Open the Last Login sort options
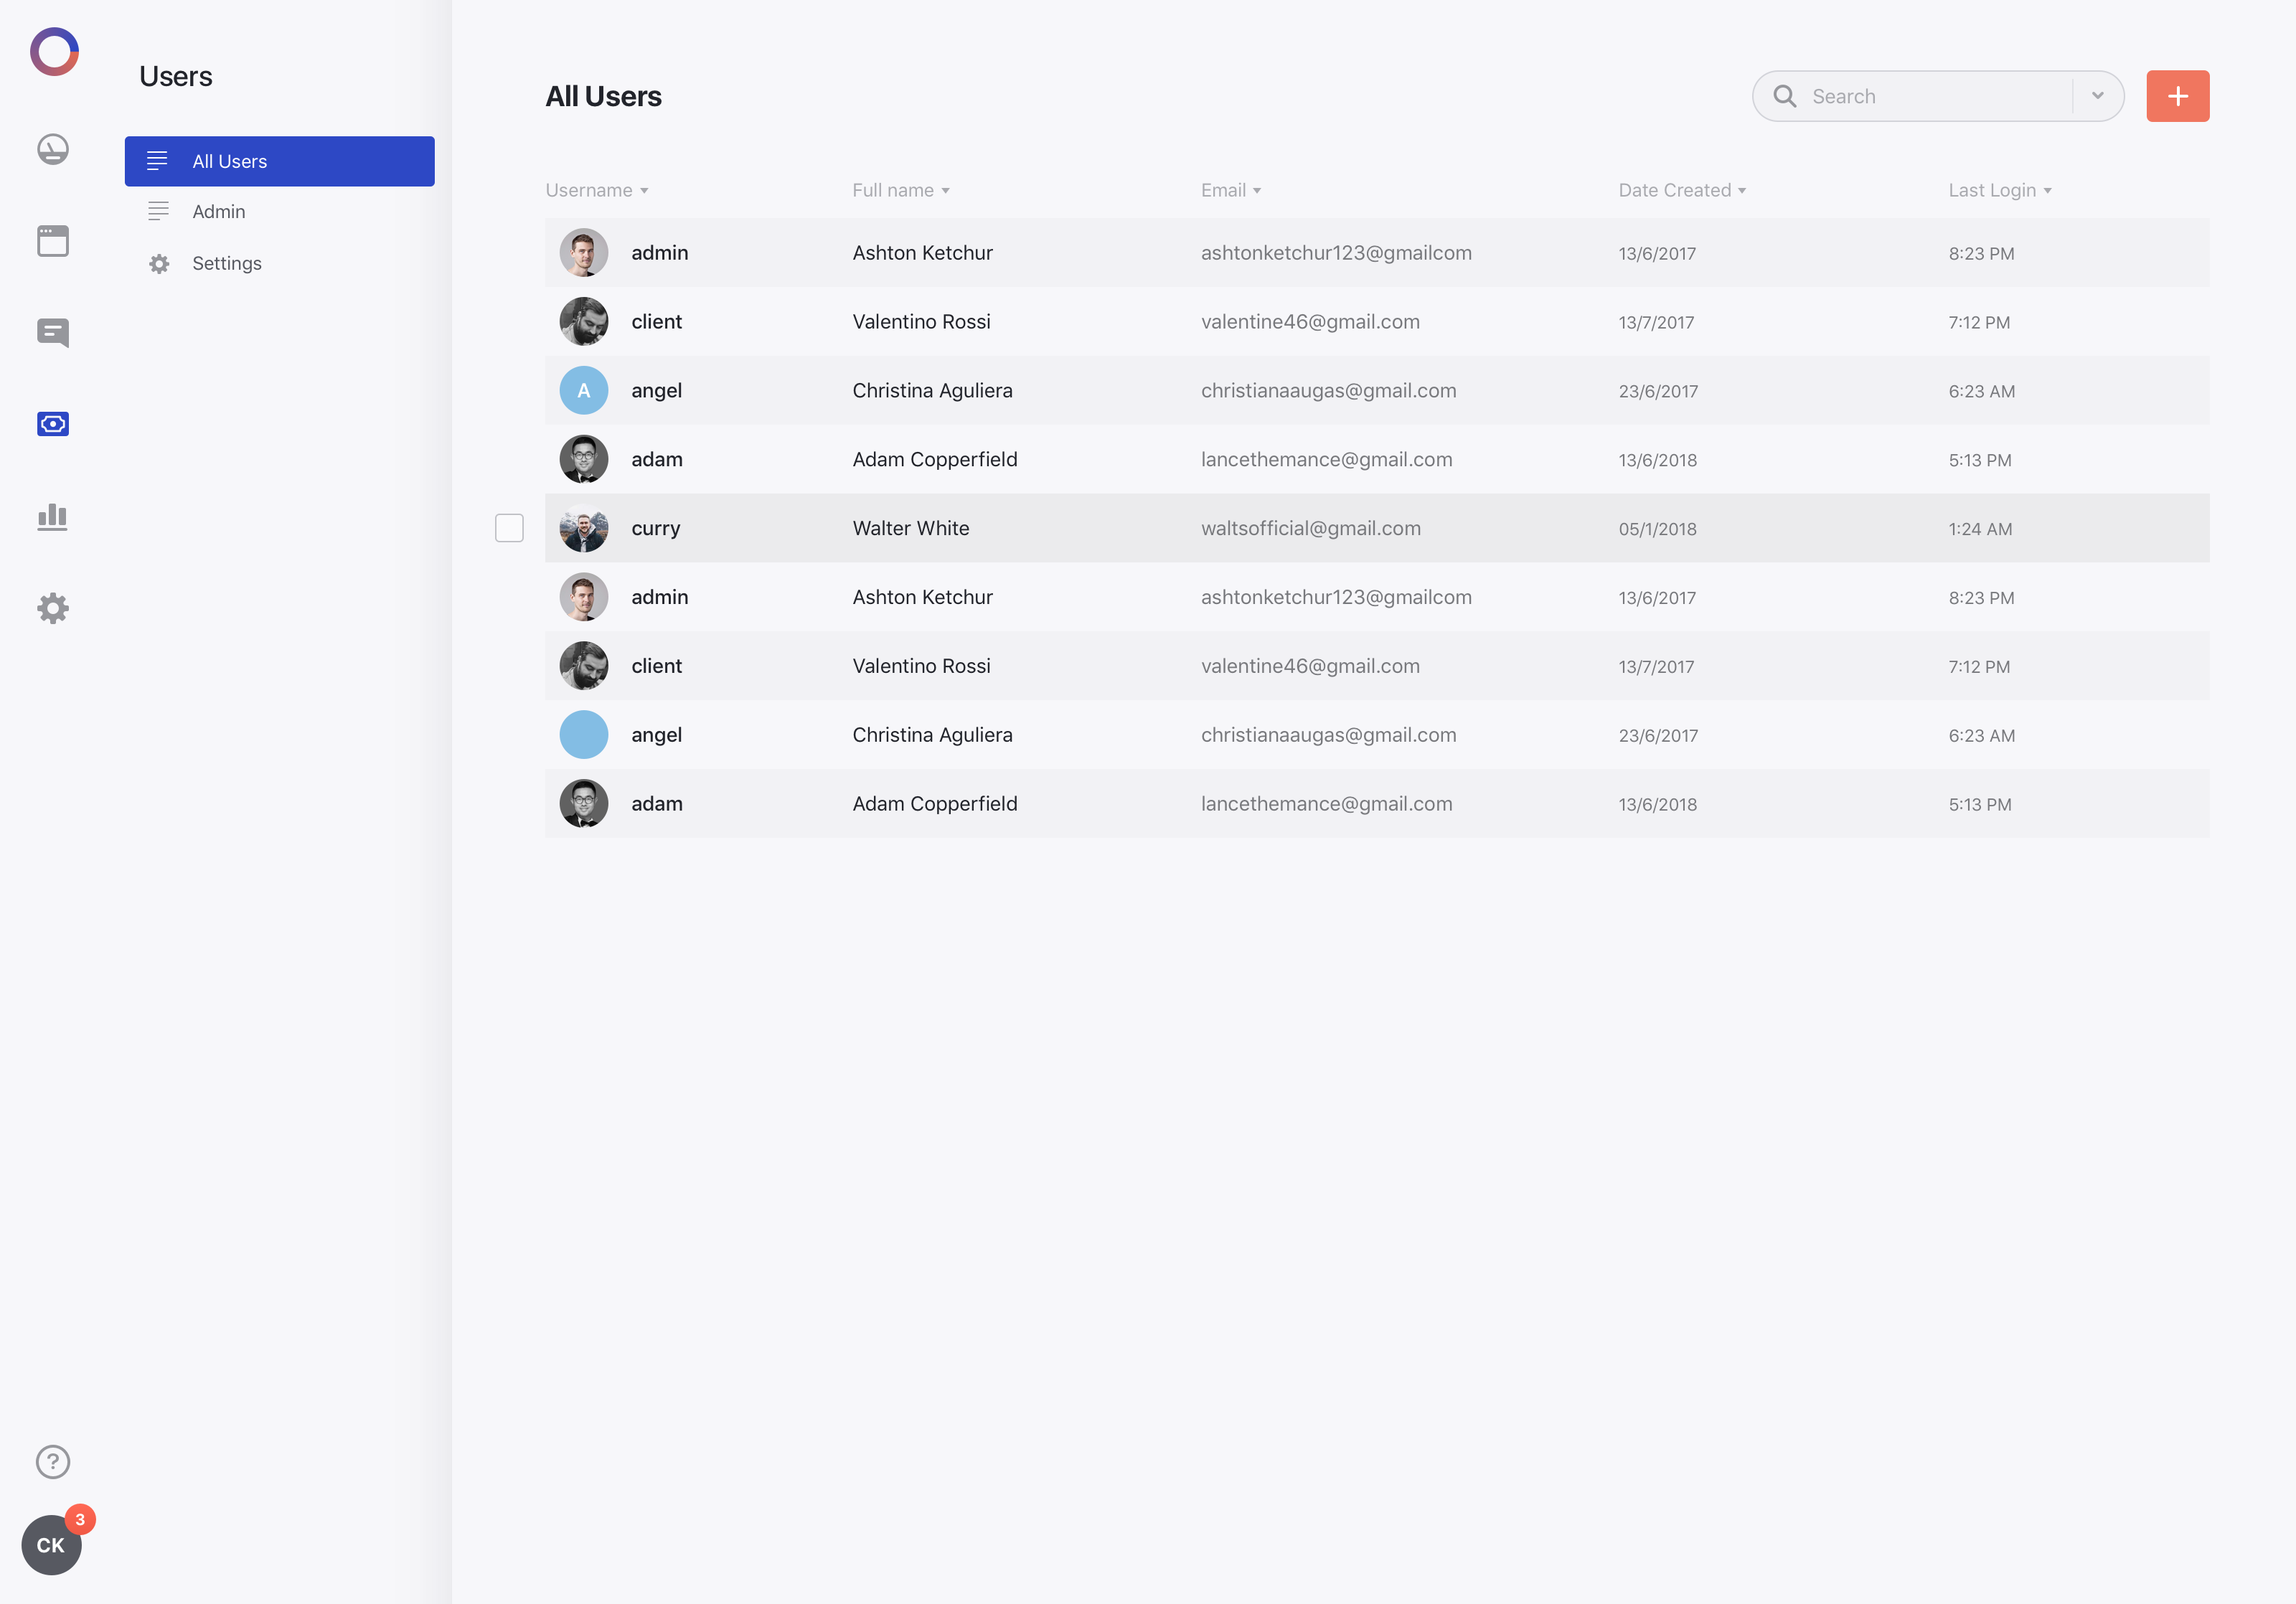Screen dimensions: 2296x1604 pos(2048,190)
